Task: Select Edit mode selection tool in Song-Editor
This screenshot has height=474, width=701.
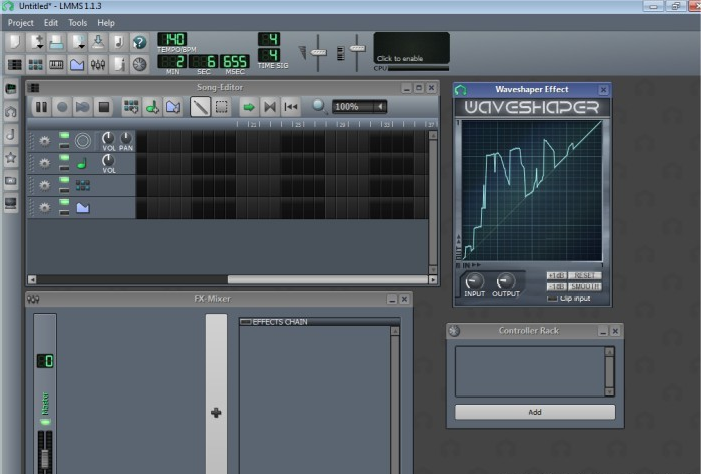Action: click(222, 107)
